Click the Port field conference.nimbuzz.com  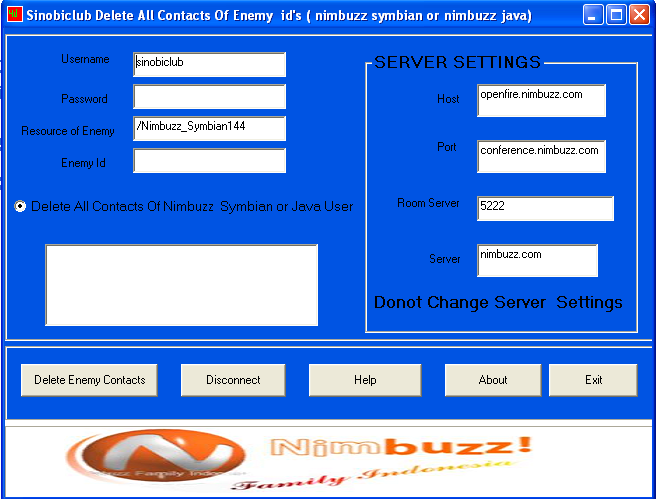point(541,156)
